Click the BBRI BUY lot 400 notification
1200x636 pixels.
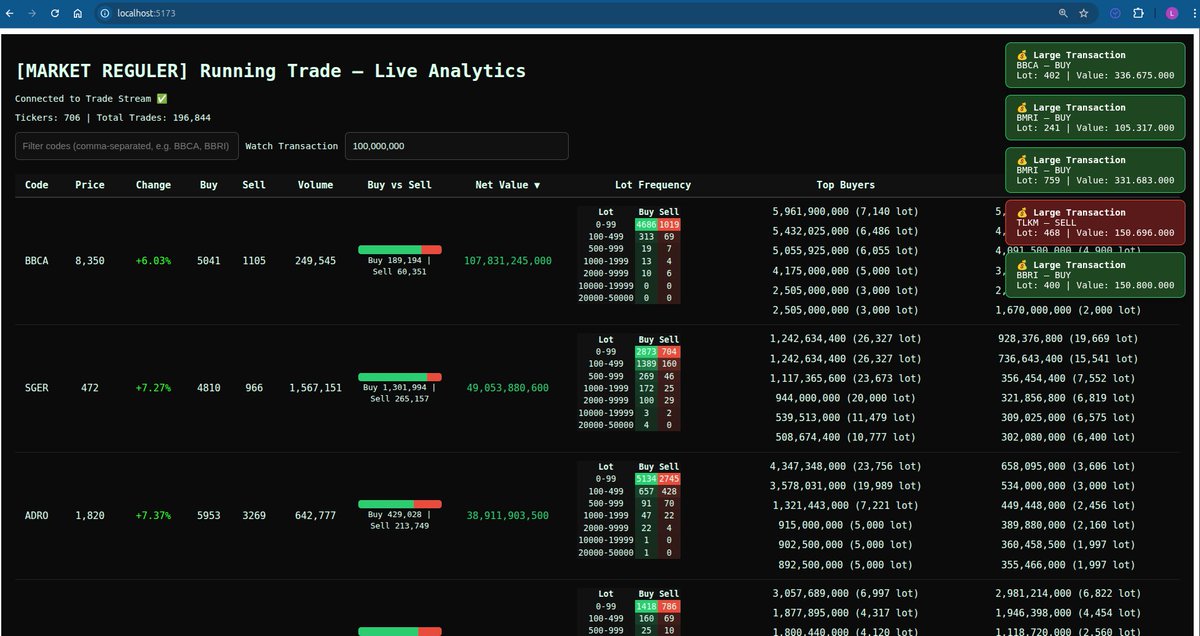(x=1096, y=275)
